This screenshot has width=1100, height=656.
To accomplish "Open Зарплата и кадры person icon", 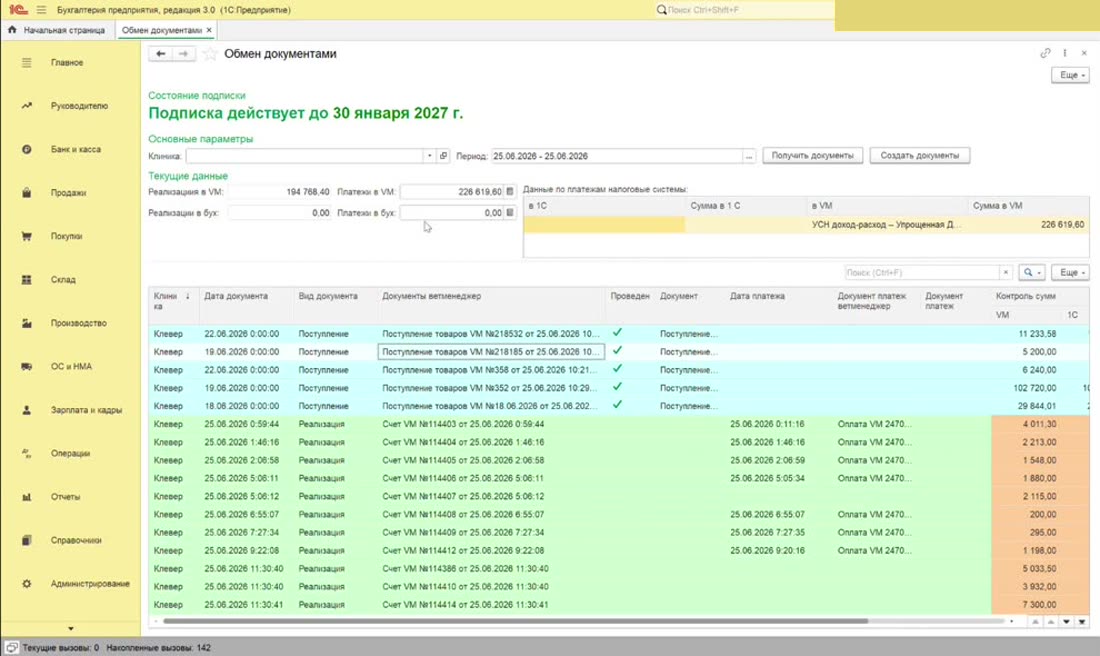I will click(x=27, y=410).
